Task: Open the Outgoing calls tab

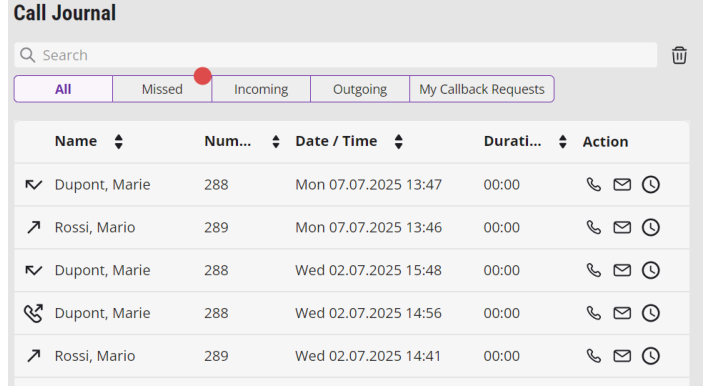Action: click(x=360, y=89)
